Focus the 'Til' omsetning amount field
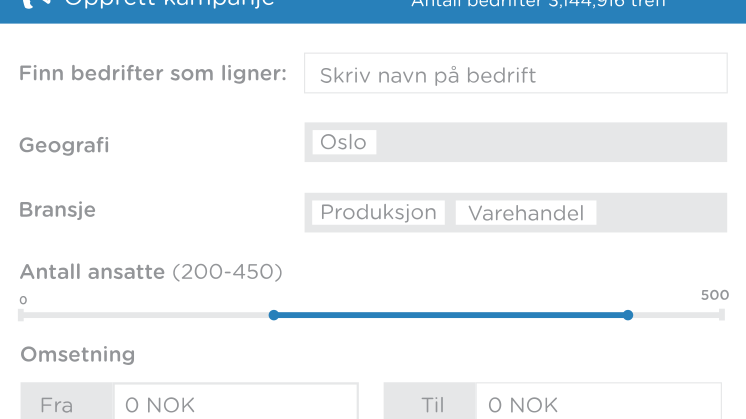 pyautogui.click(x=599, y=404)
